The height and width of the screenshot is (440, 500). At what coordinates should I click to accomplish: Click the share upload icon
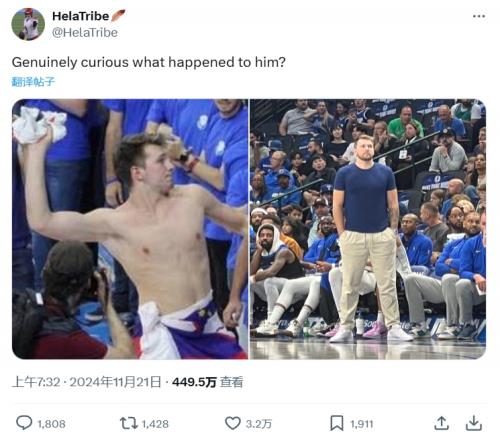[x=441, y=423]
